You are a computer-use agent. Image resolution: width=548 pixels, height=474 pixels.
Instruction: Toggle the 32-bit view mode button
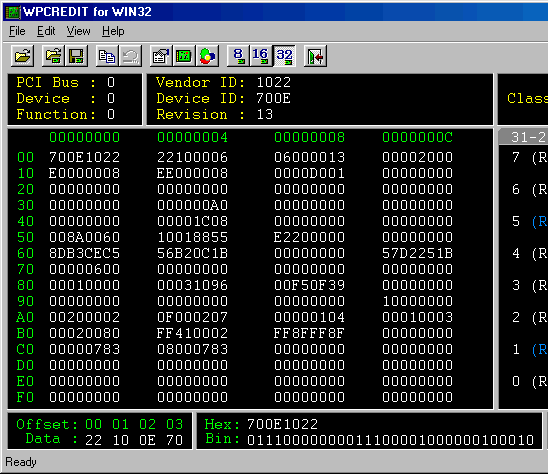click(284, 56)
